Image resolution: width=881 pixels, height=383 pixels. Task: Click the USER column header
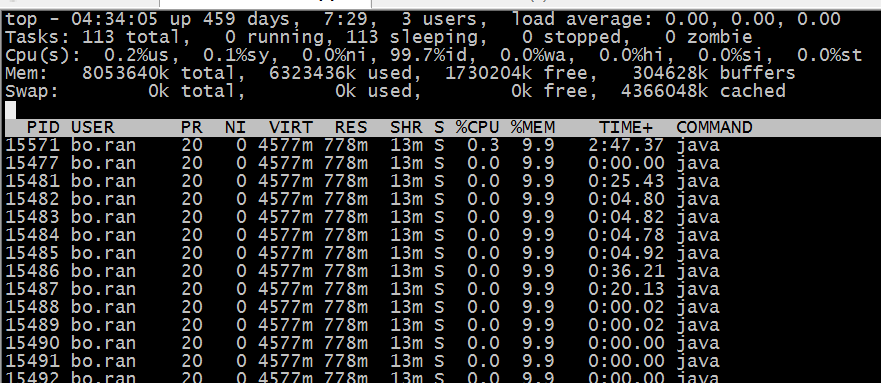pos(93,127)
